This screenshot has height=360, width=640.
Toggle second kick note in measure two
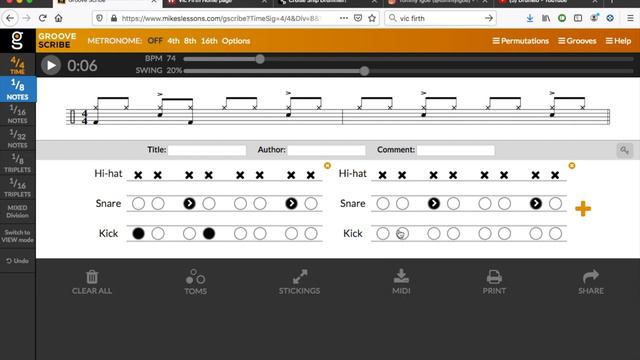(402, 233)
